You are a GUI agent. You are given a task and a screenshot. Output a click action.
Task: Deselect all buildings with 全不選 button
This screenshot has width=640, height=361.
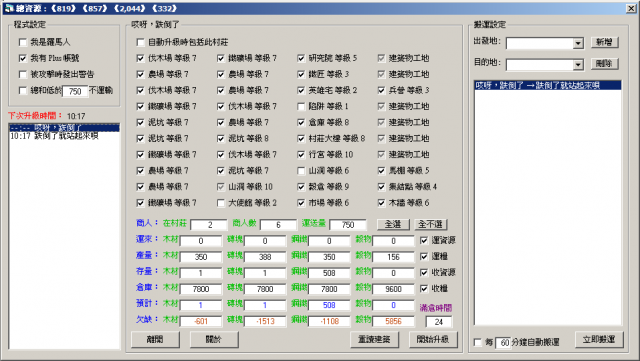[x=431, y=224]
